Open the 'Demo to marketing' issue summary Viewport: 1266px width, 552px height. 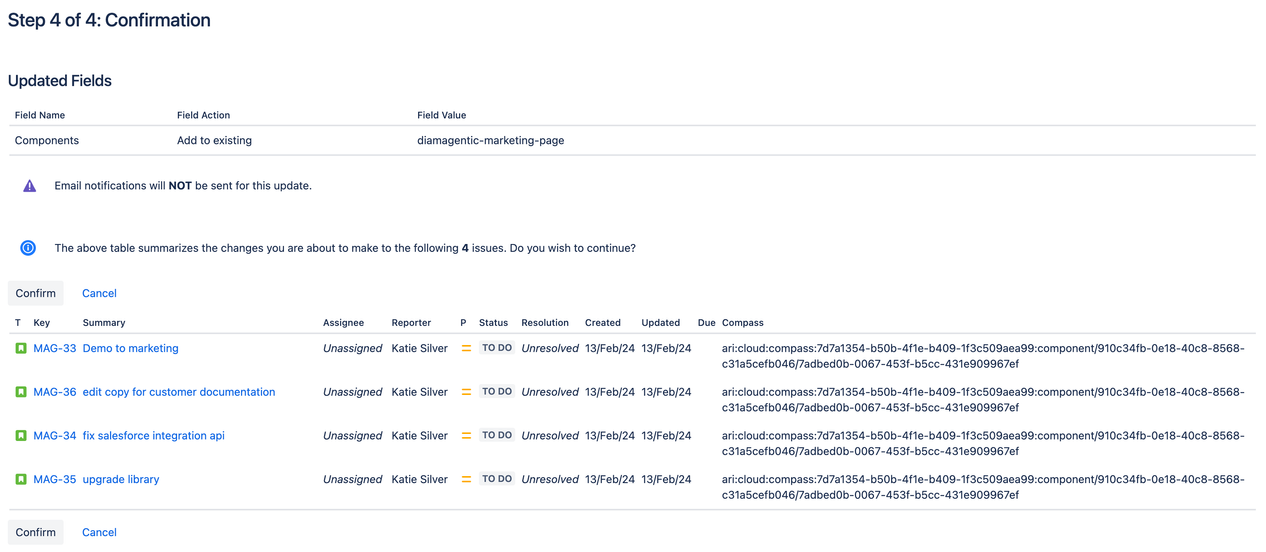click(x=131, y=348)
